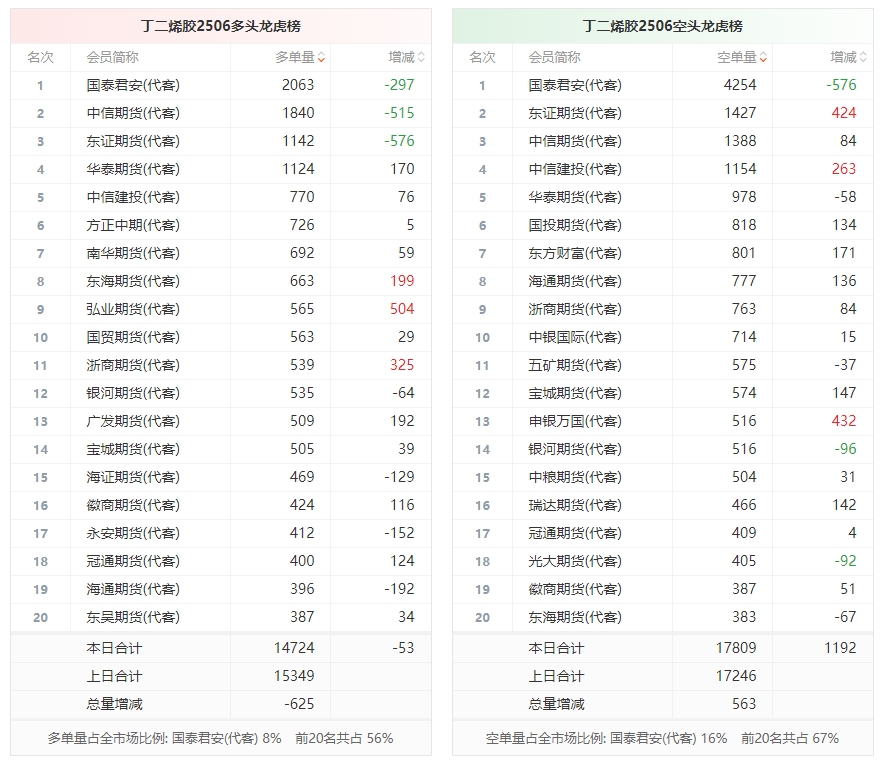Click 中信期货(代客) in long table rank 2
Screen dimensions: 885x765
point(133,113)
